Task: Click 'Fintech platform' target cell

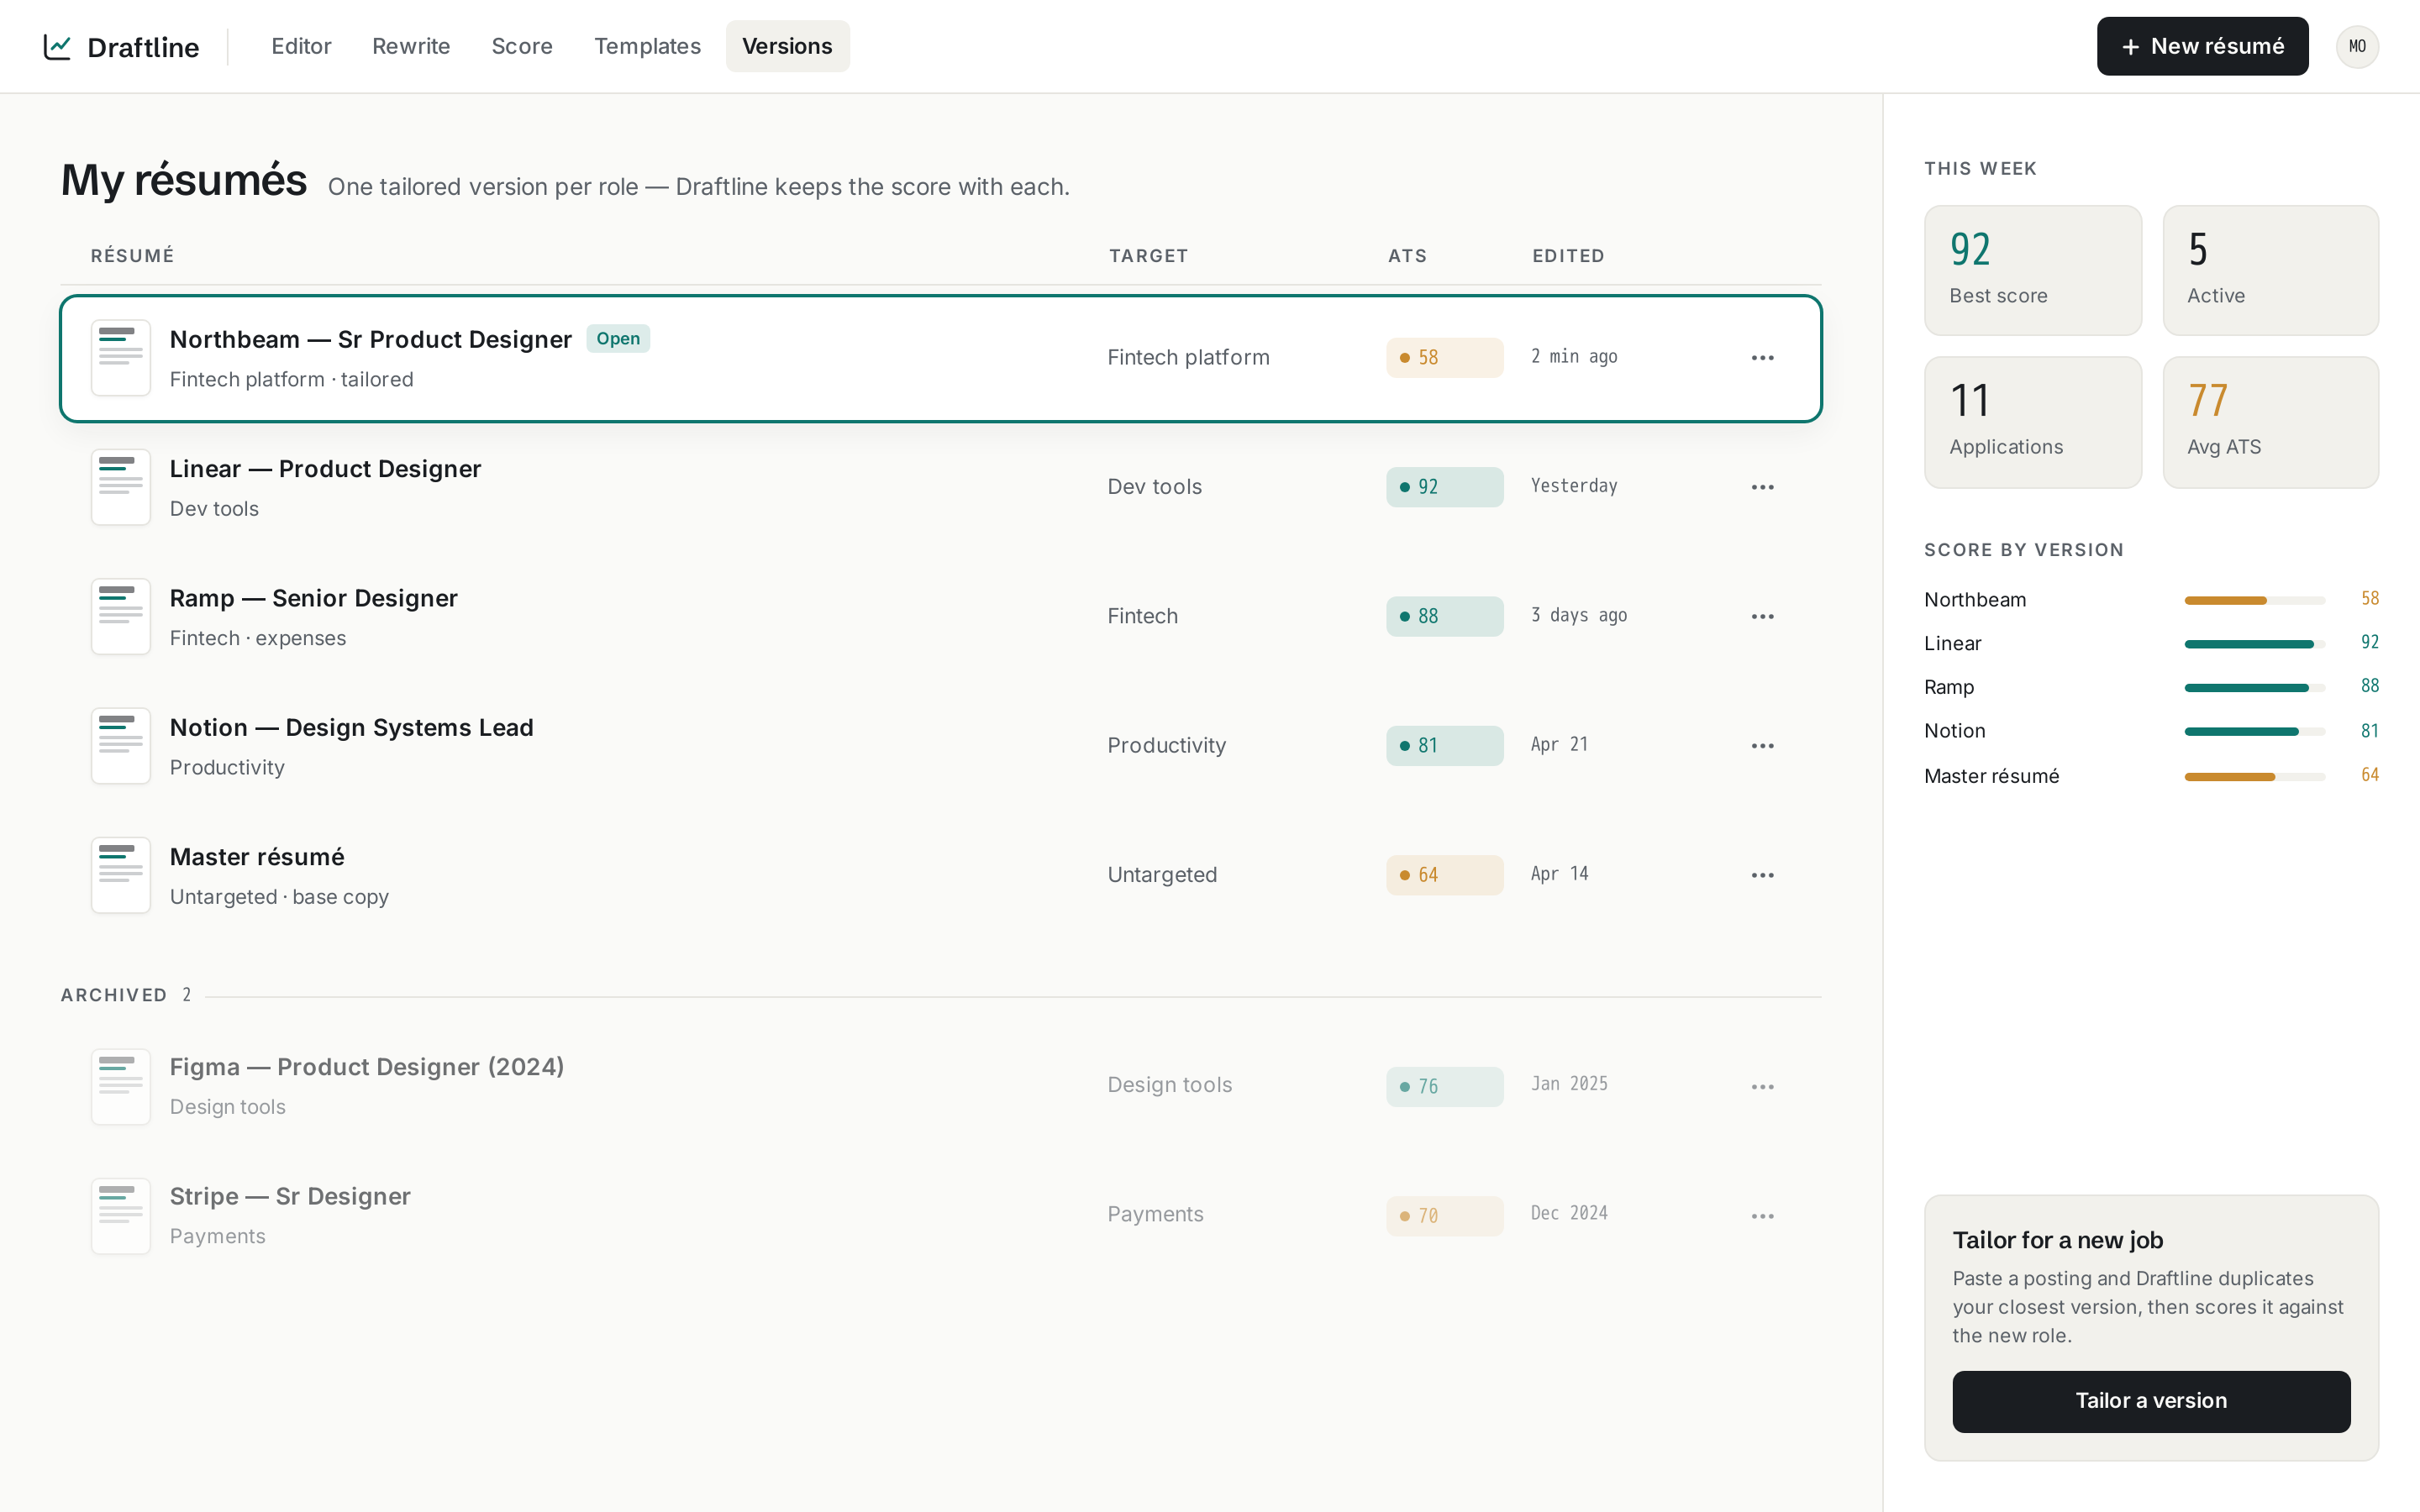Action: coord(1188,358)
